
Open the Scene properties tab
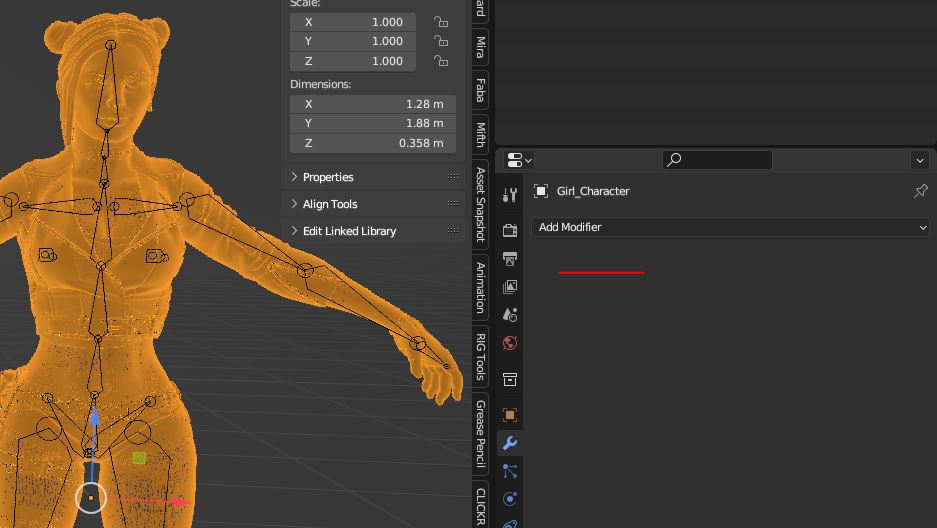click(x=510, y=315)
